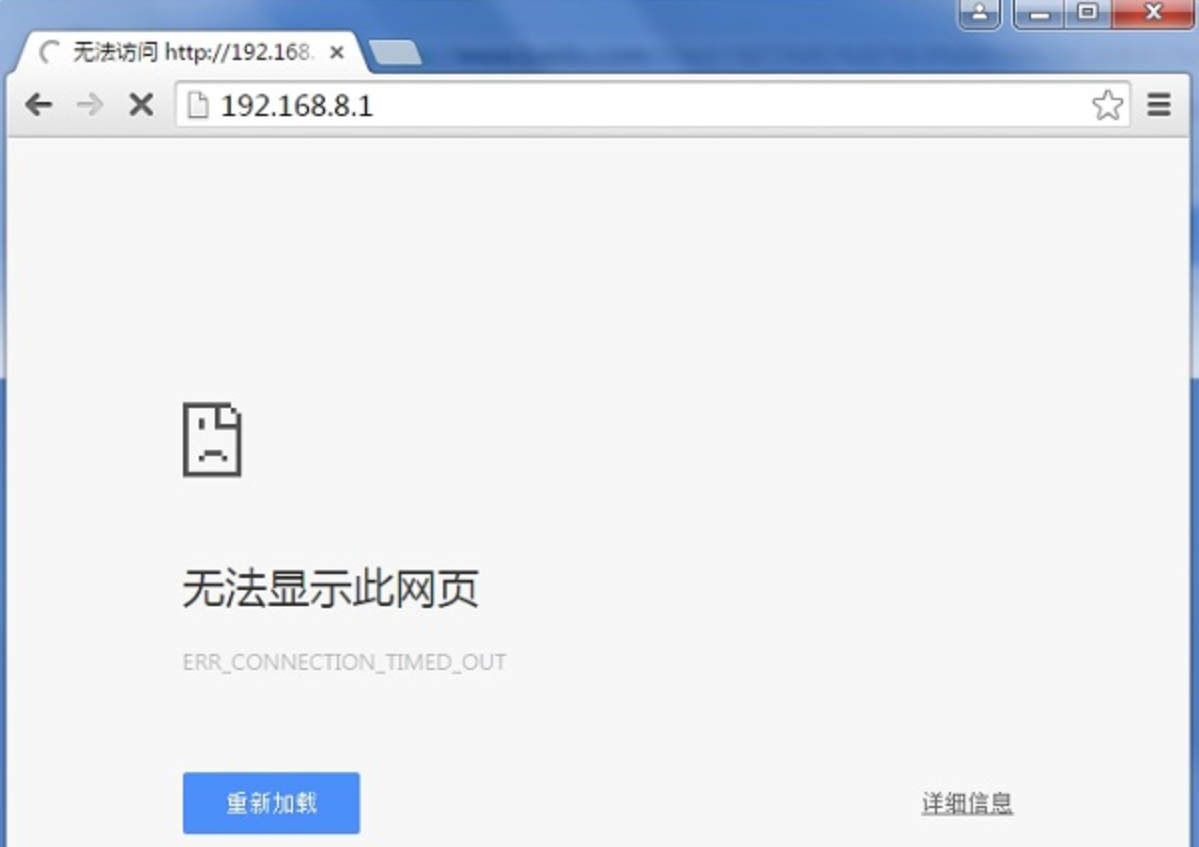
Task: Click the 无法显示此网页 heading
Action: click(x=330, y=589)
